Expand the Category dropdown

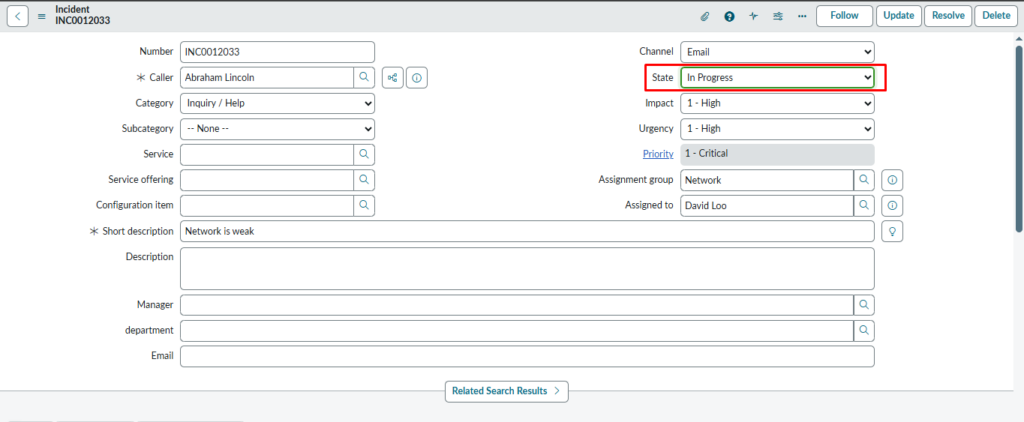pos(277,103)
